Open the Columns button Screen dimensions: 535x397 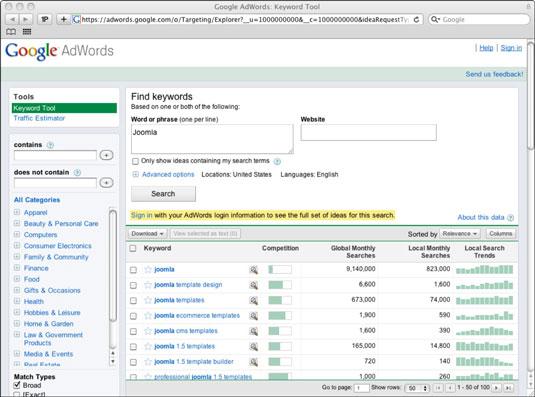click(501, 234)
